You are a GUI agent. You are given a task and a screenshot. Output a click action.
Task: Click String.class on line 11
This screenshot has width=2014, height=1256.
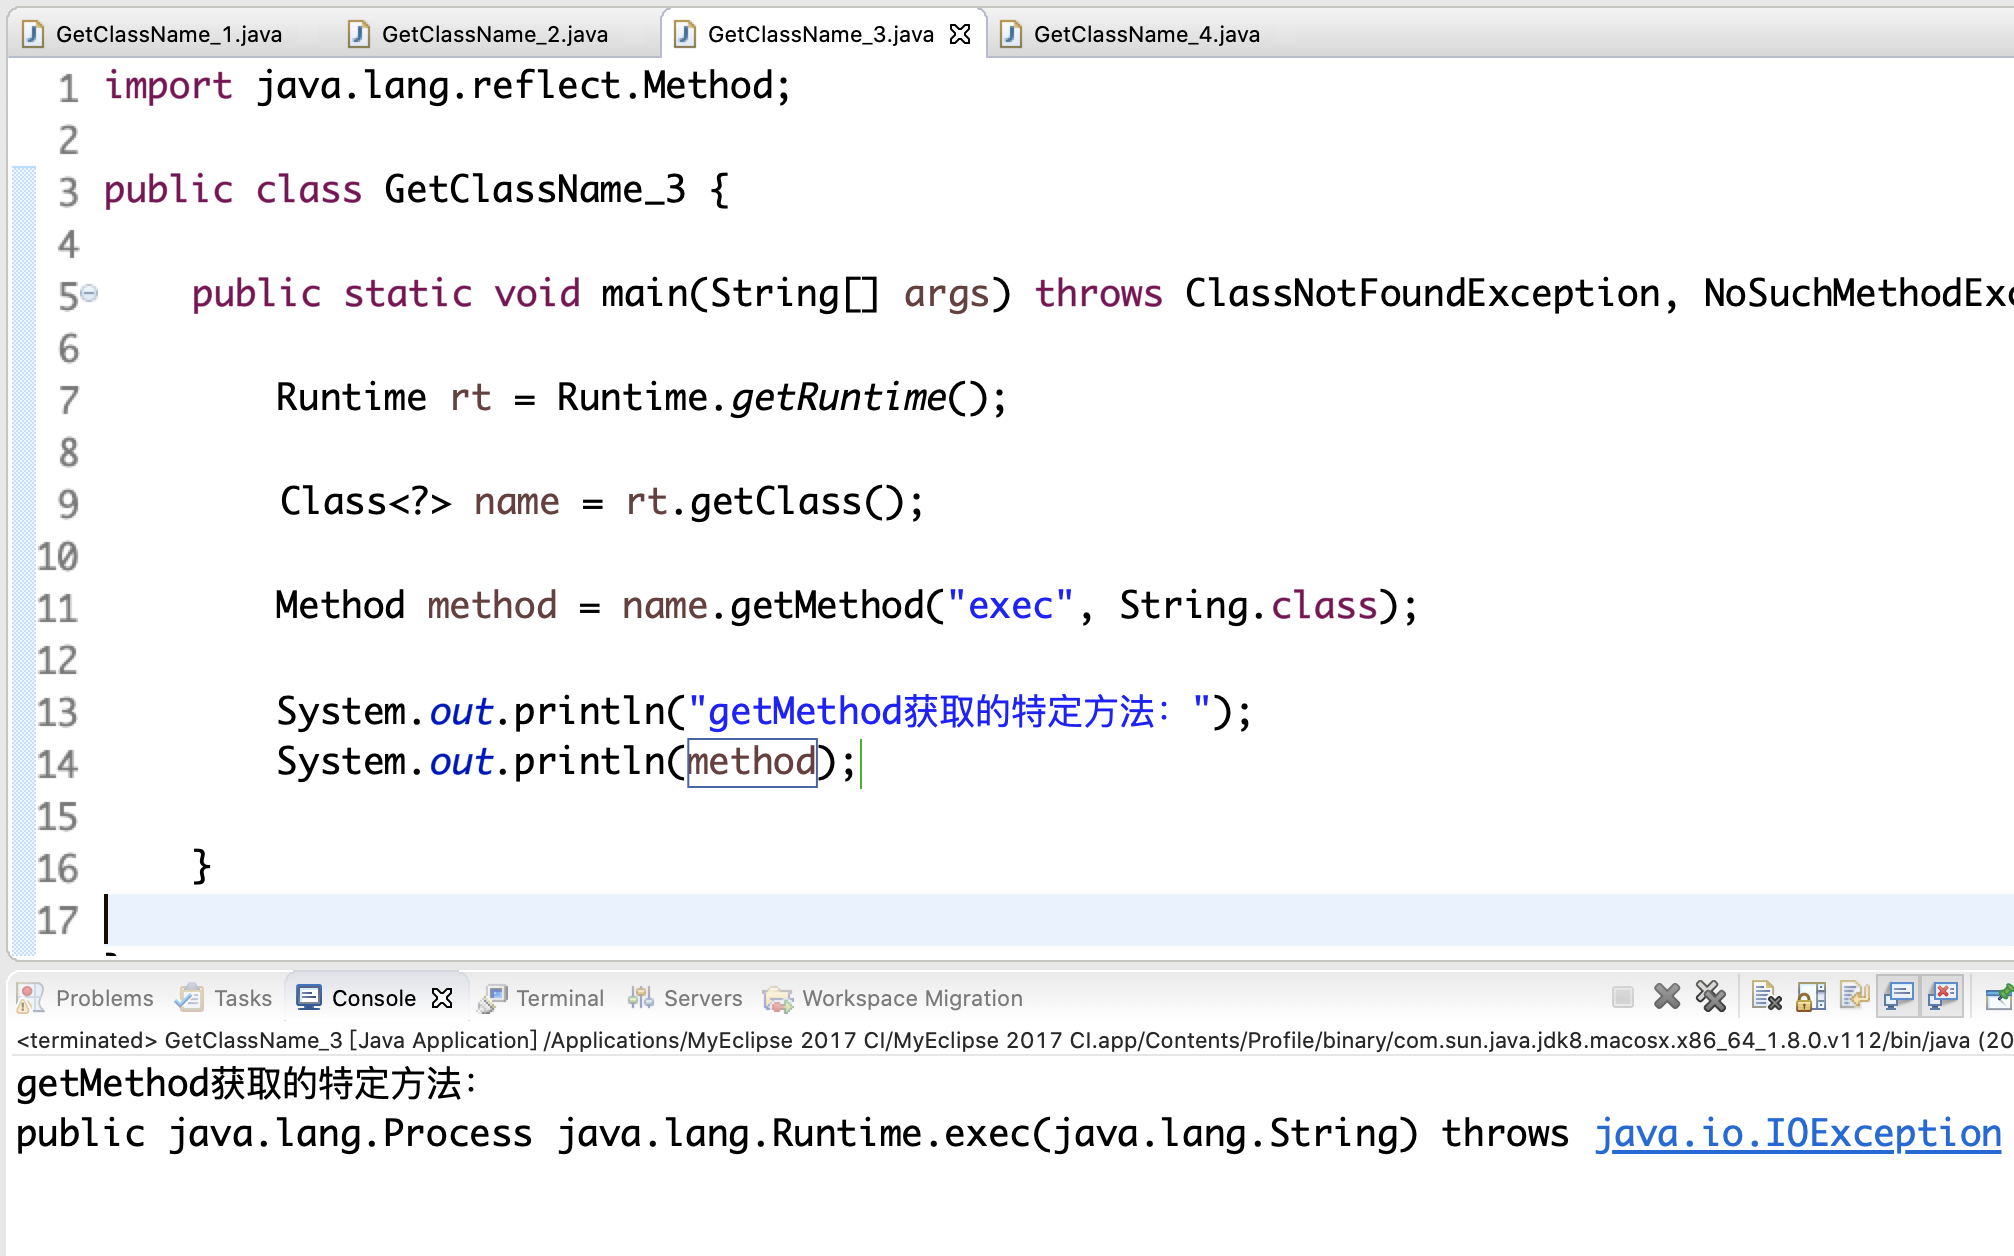1248,606
